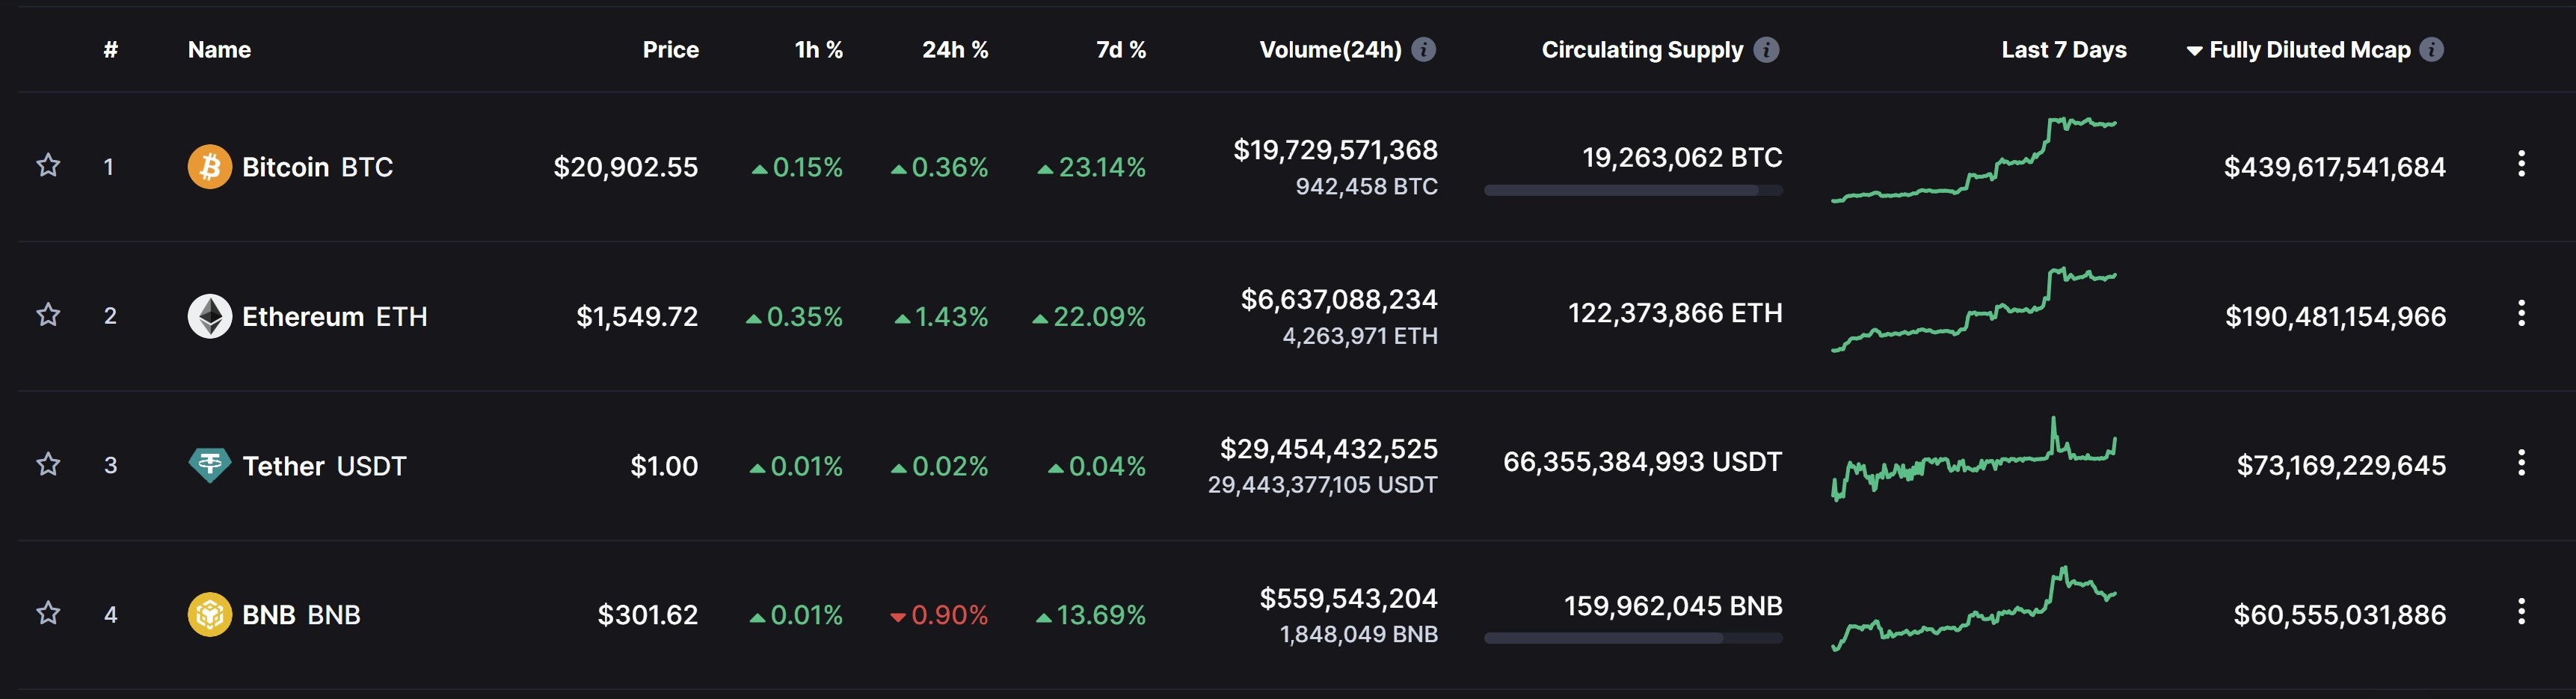This screenshot has height=699, width=2576.
Task: Star Tether to add to watchlist
Action: click(x=48, y=464)
